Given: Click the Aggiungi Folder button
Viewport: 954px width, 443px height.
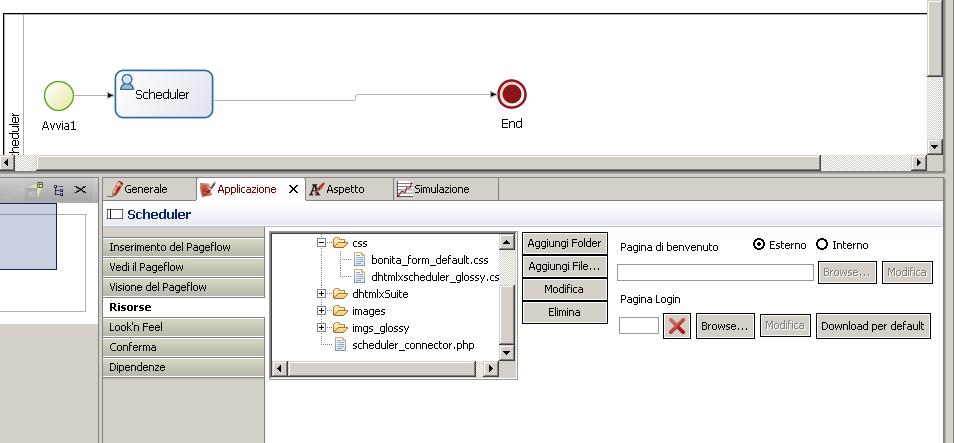Looking at the screenshot, I should 565,243.
